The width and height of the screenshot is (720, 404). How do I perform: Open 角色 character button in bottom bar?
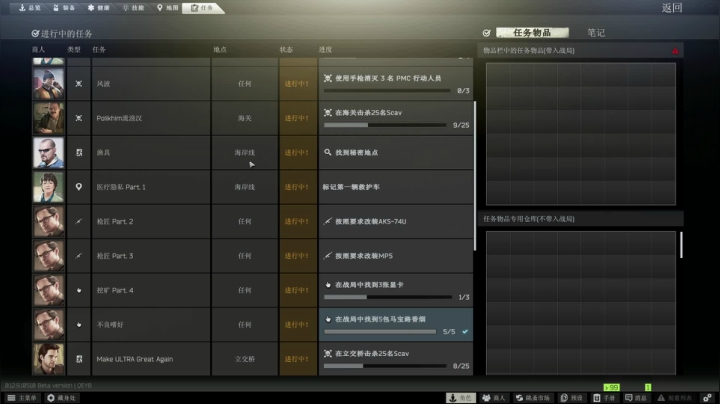coord(461,398)
